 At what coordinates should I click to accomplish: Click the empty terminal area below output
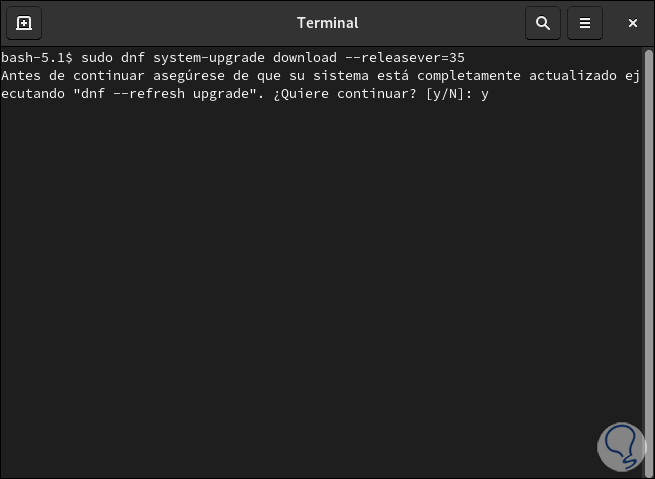[300, 280]
